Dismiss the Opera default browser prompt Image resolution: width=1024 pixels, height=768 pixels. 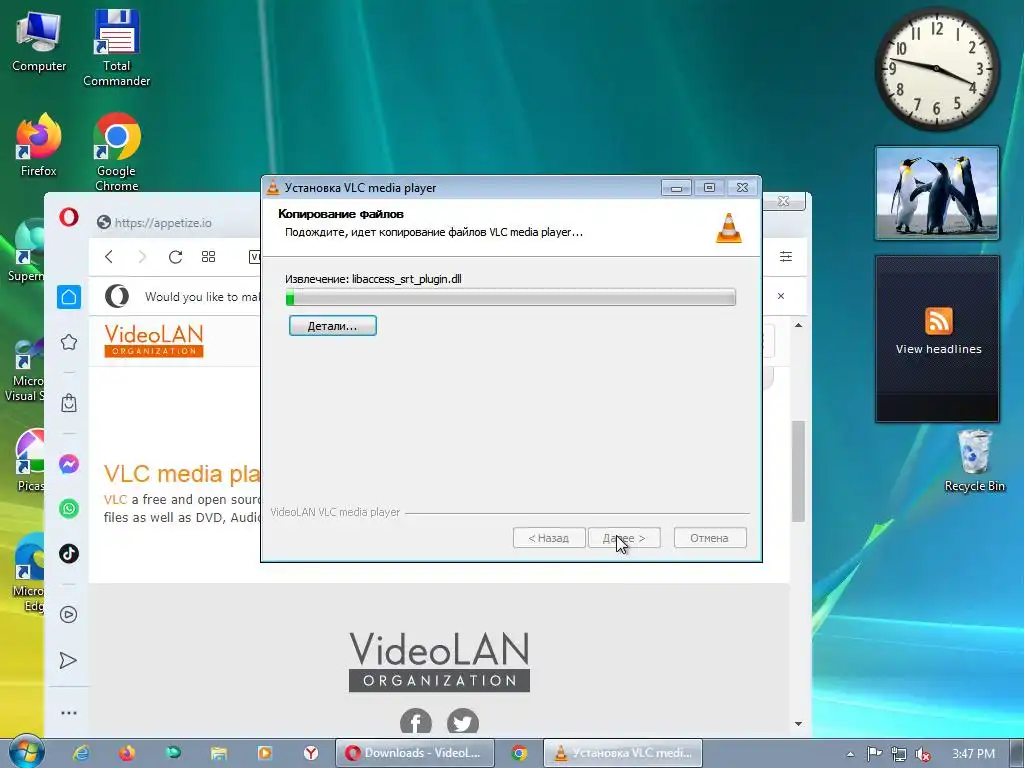pyautogui.click(x=780, y=296)
